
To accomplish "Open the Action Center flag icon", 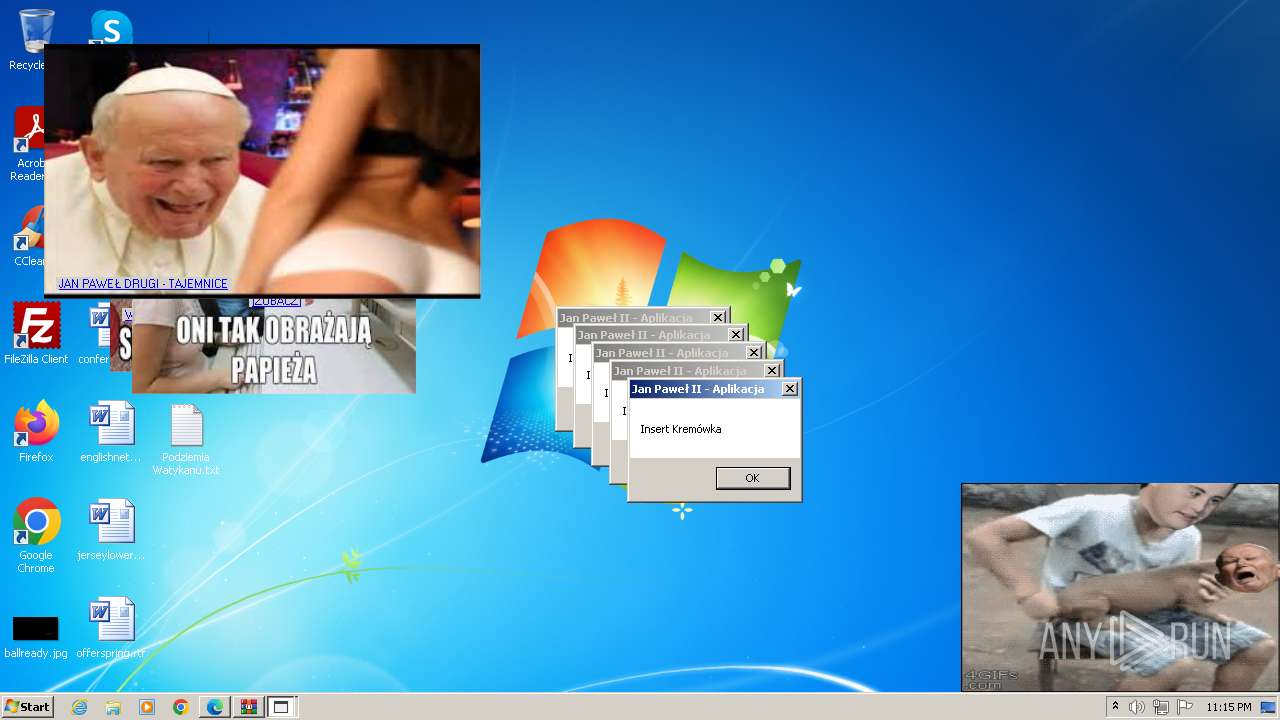I will 1185,707.
